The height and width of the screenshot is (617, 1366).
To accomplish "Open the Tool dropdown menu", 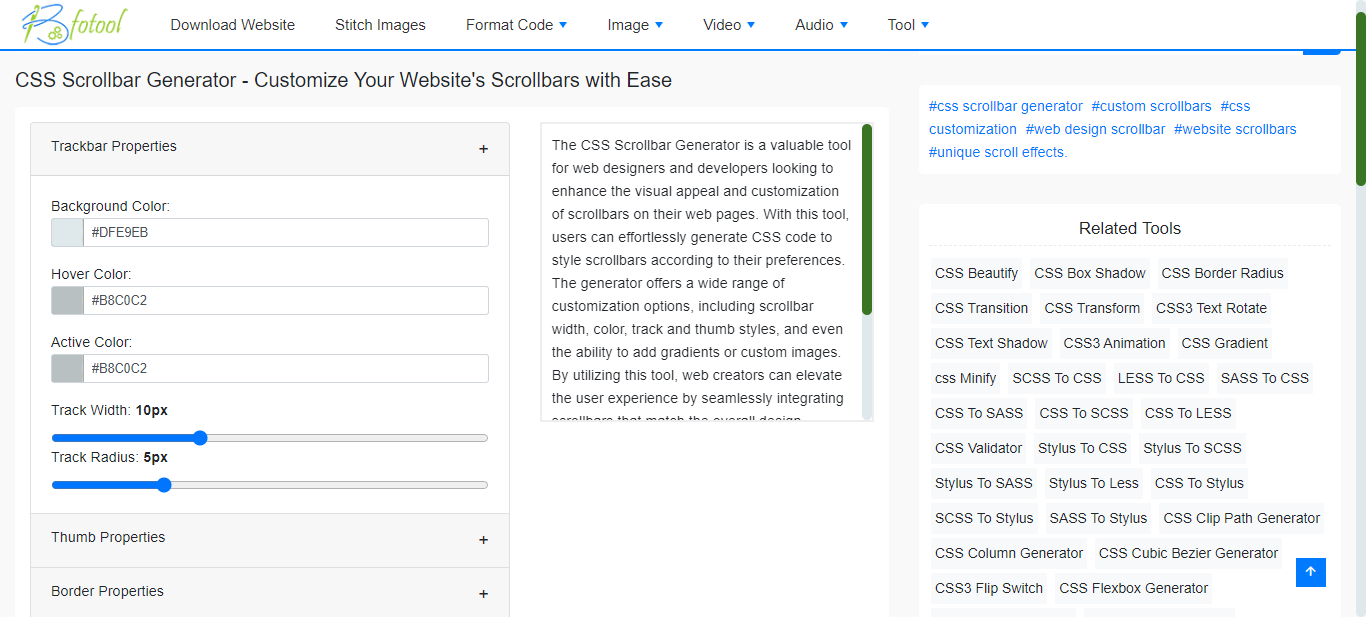I will [x=906, y=24].
